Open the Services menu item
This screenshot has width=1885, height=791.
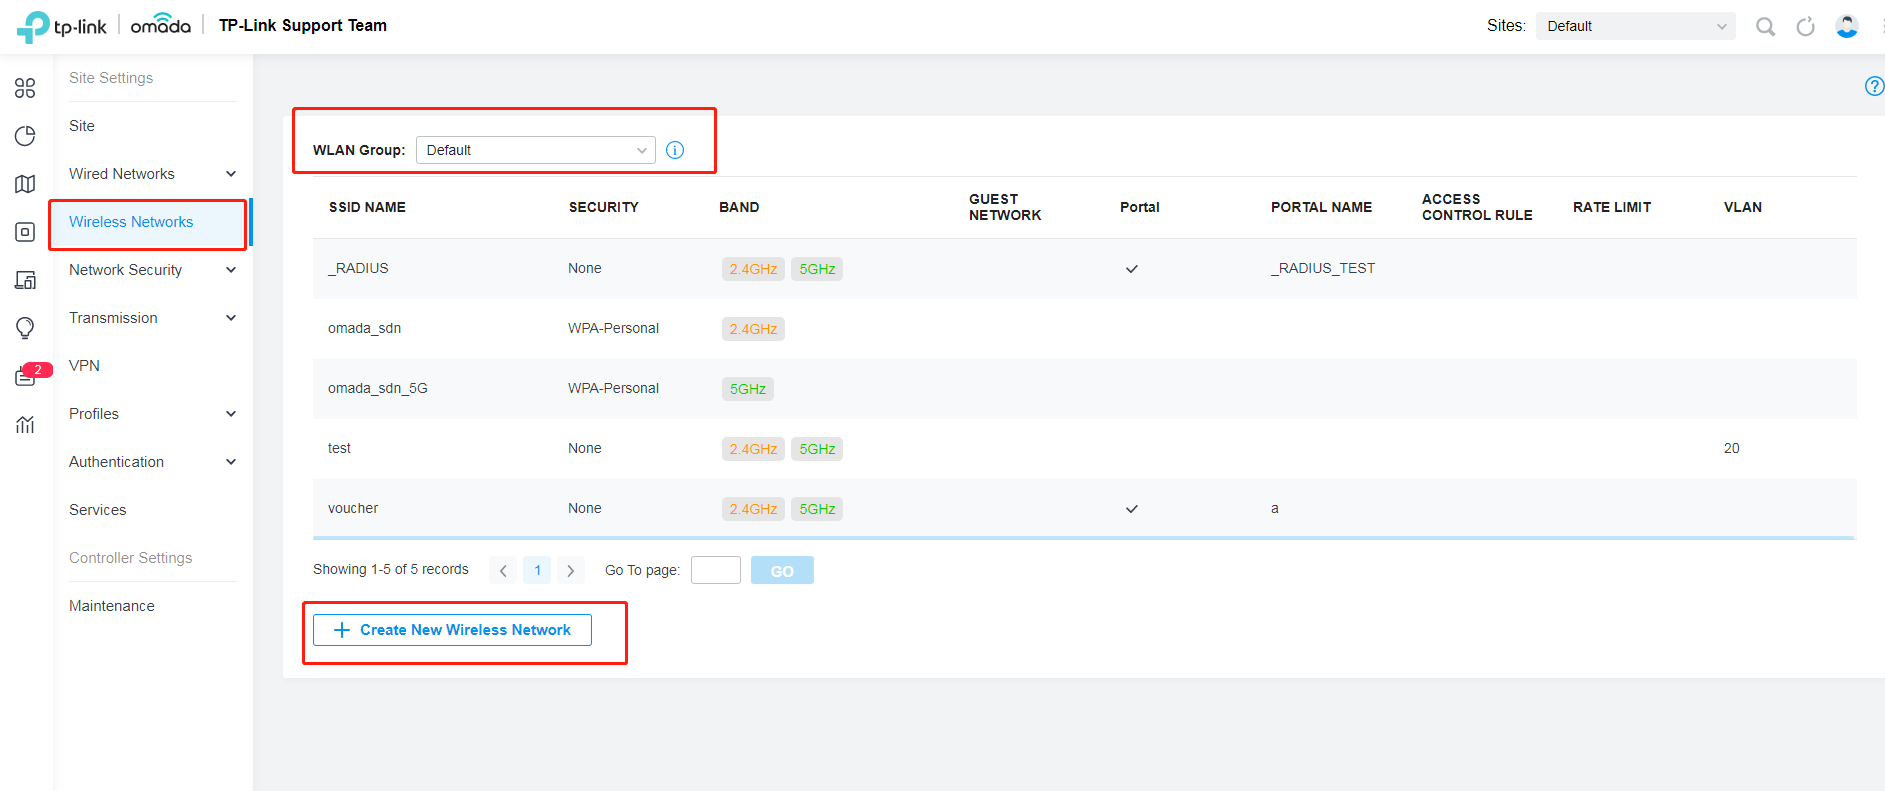97,510
